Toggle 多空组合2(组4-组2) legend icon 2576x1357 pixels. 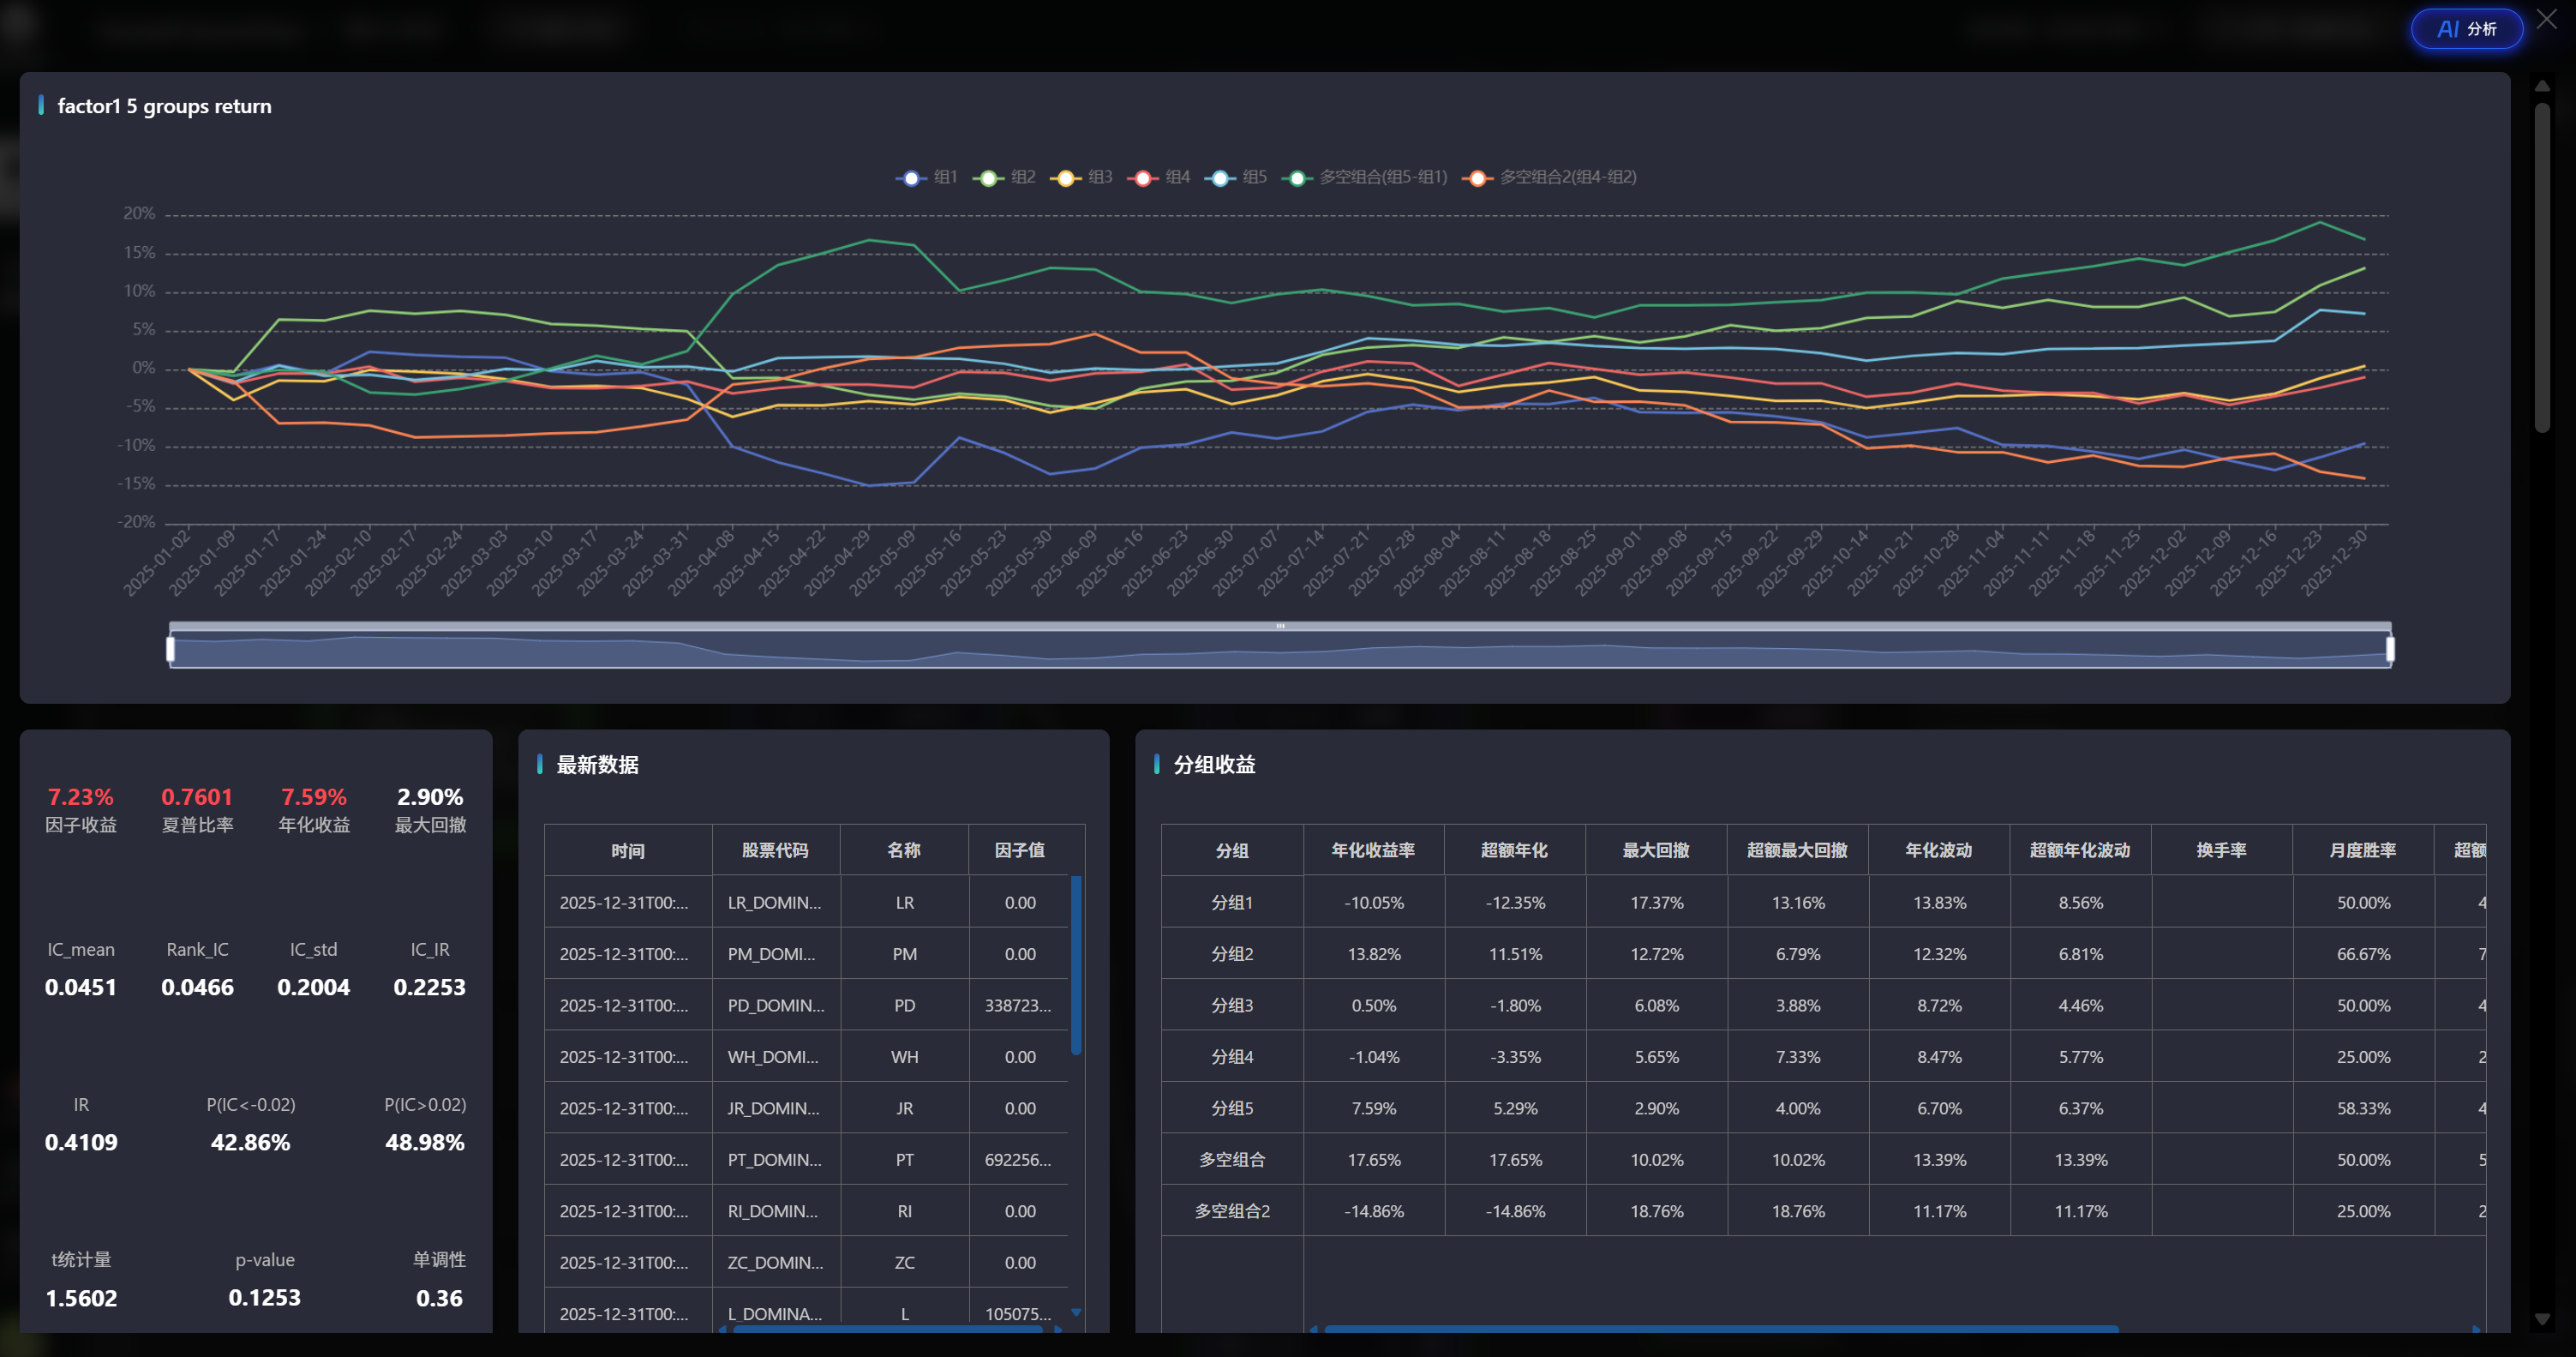tap(1477, 178)
